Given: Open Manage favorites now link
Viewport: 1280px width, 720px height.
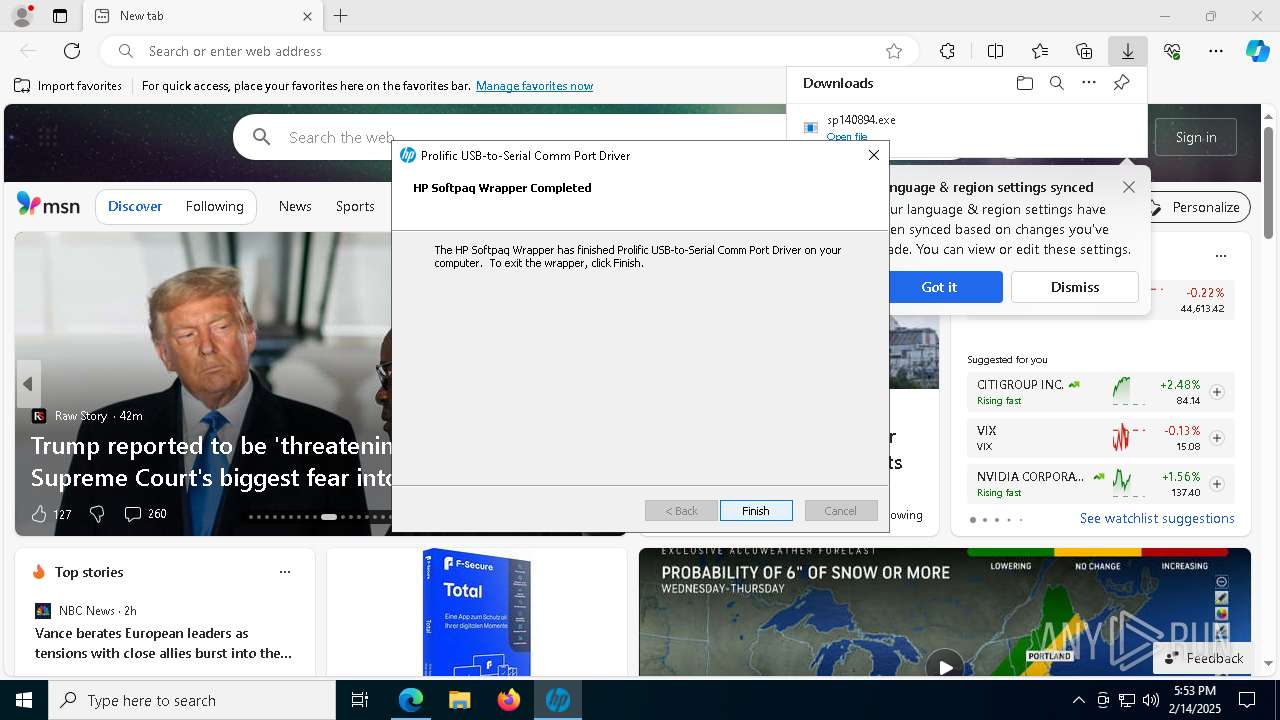Looking at the screenshot, I should (534, 86).
